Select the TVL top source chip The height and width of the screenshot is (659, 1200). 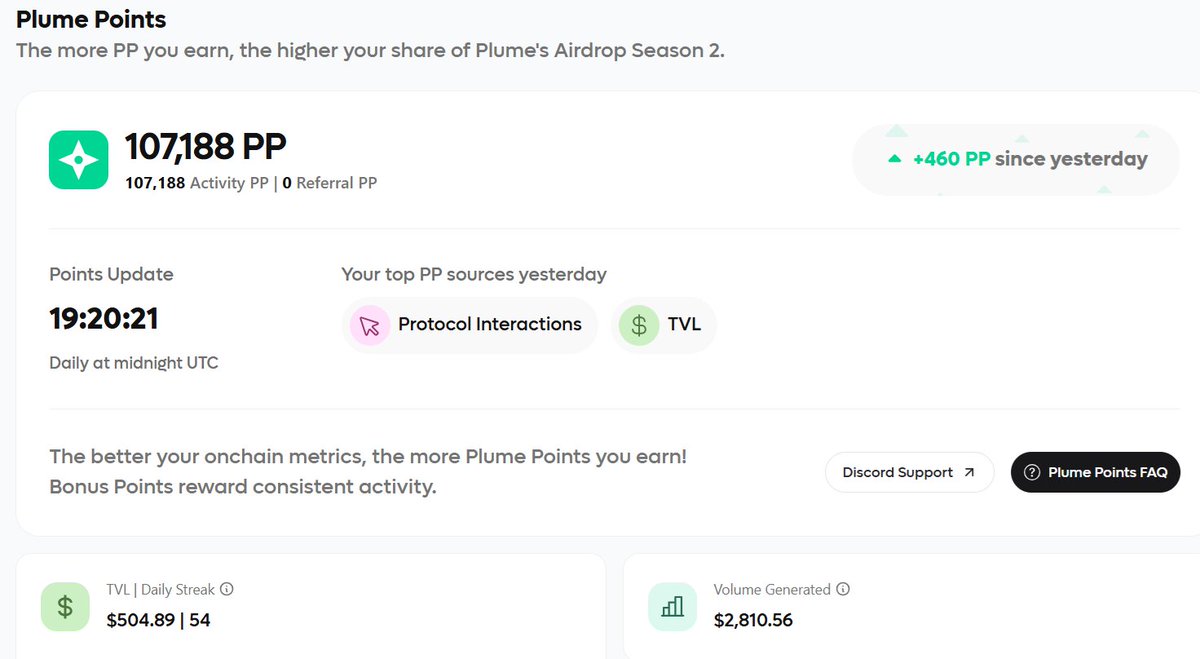click(664, 326)
